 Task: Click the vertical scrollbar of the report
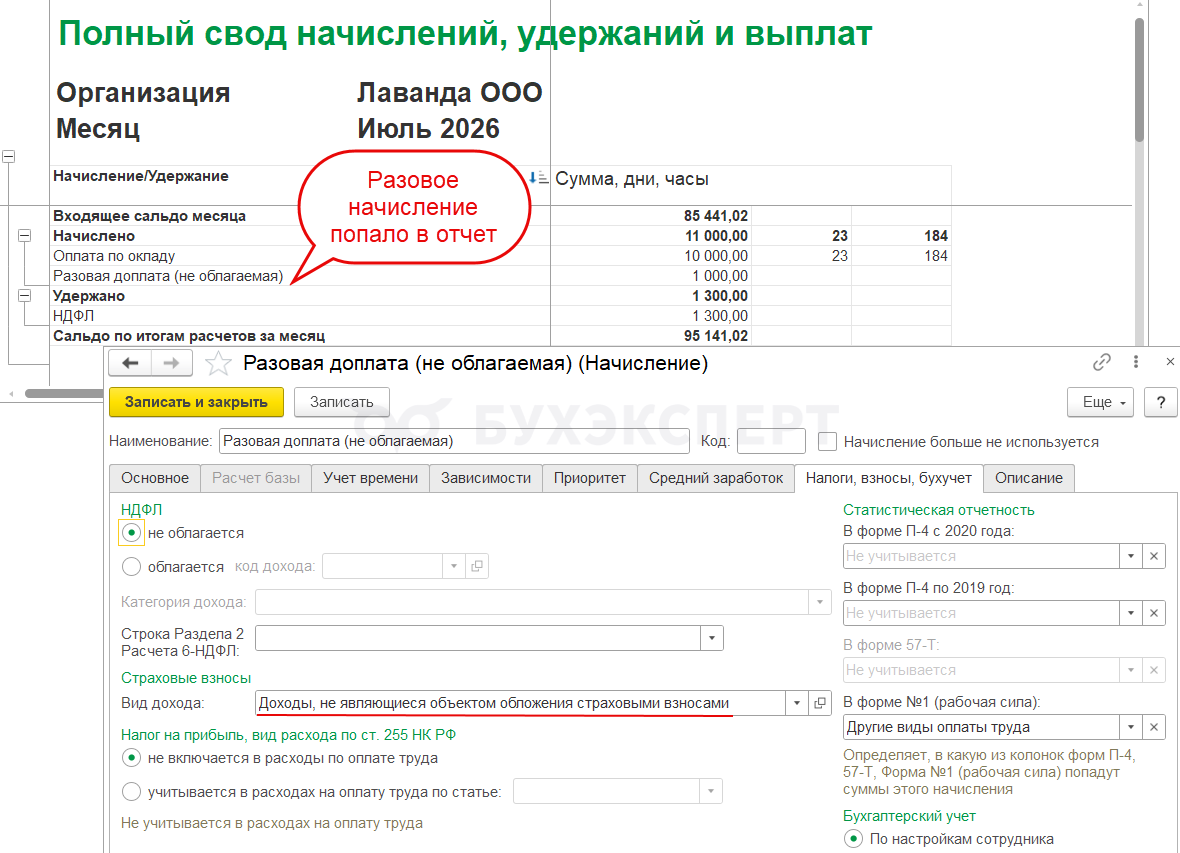click(x=1139, y=81)
